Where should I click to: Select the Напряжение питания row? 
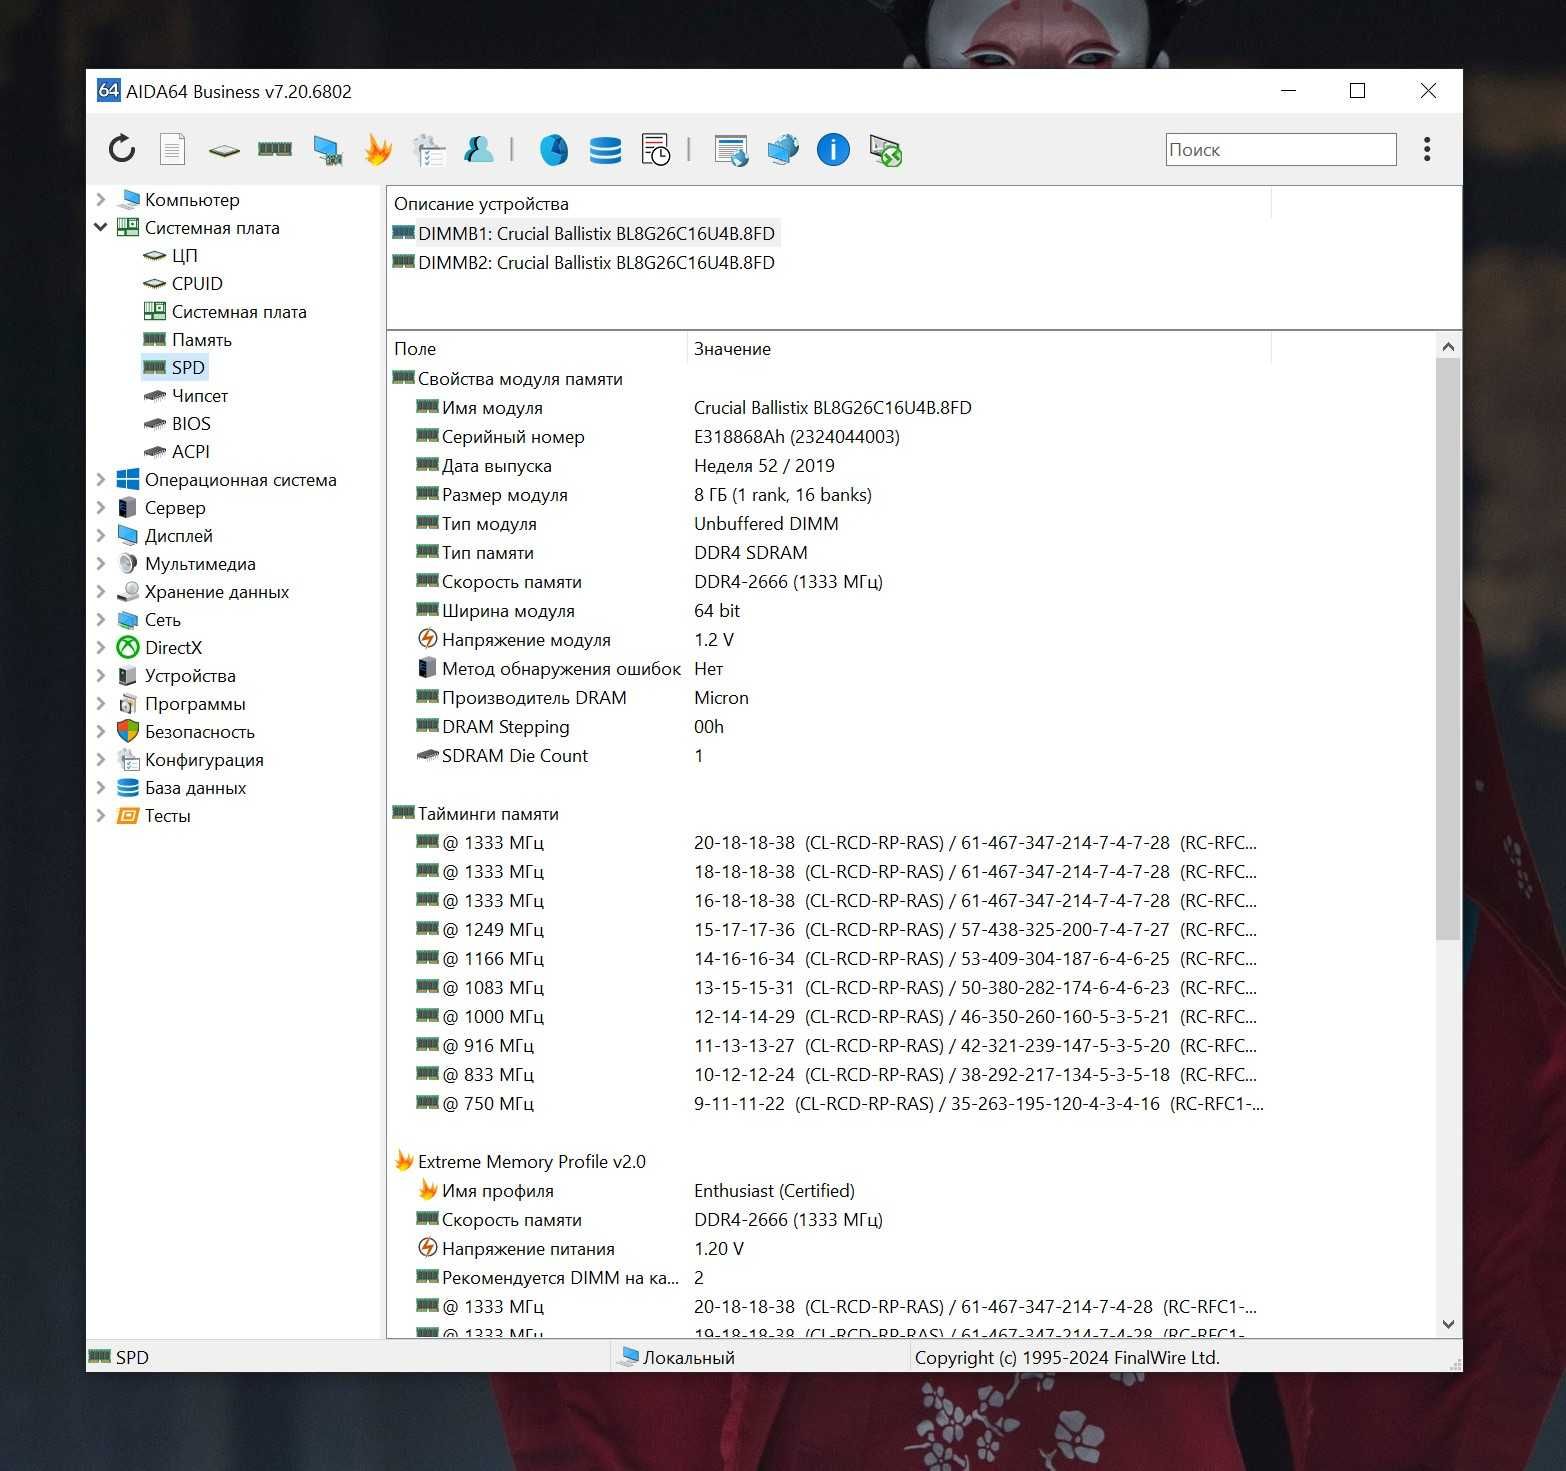point(828,1248)
